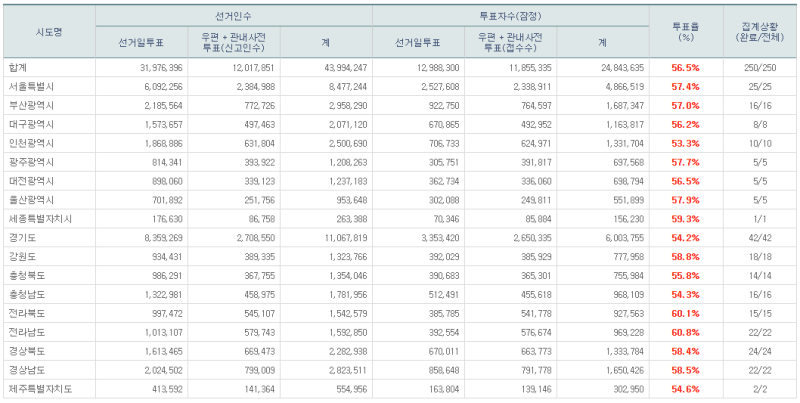Click the 25/25 status for 서울특별시

pyautogui.click(x=760, y=87)
